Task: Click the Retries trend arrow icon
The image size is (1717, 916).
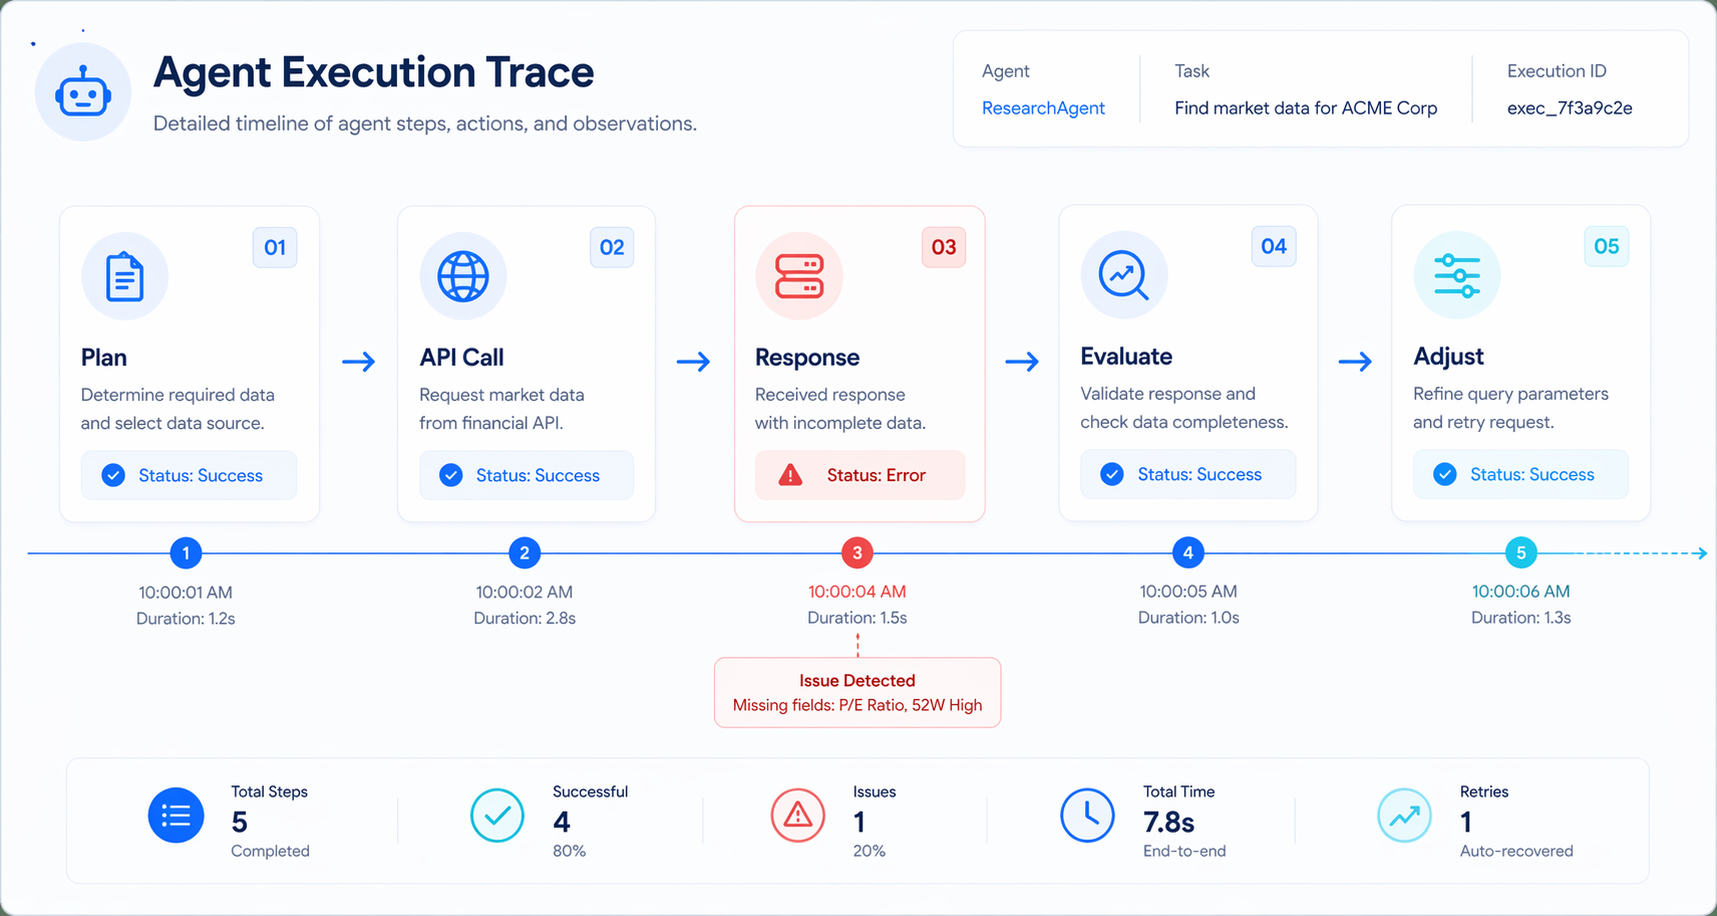Action: click(x=1404, y=816)
